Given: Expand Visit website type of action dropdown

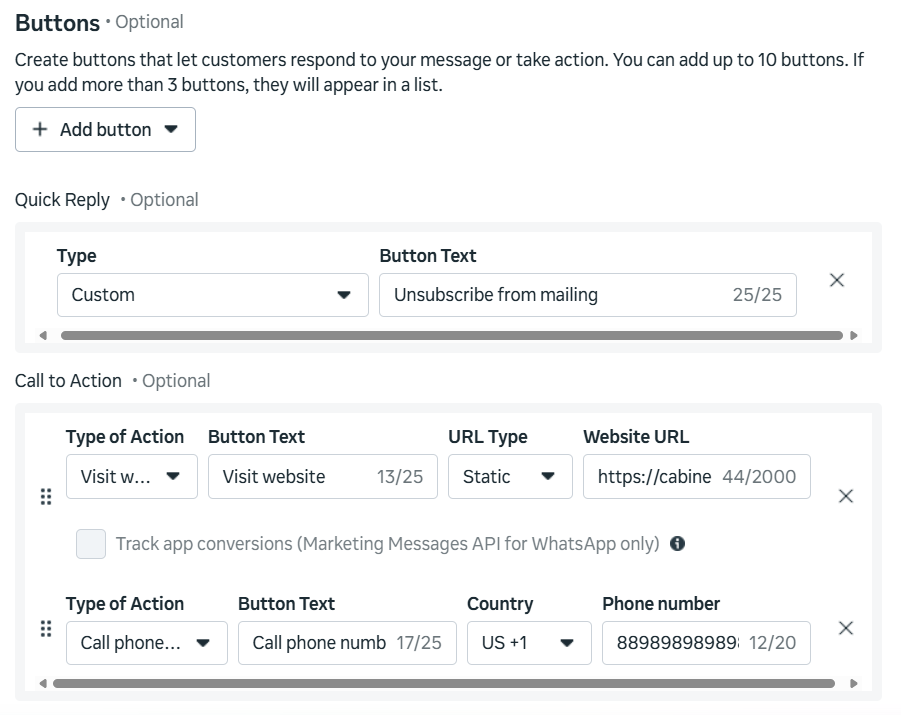Looking at the screenshot, I should (131, 477).
